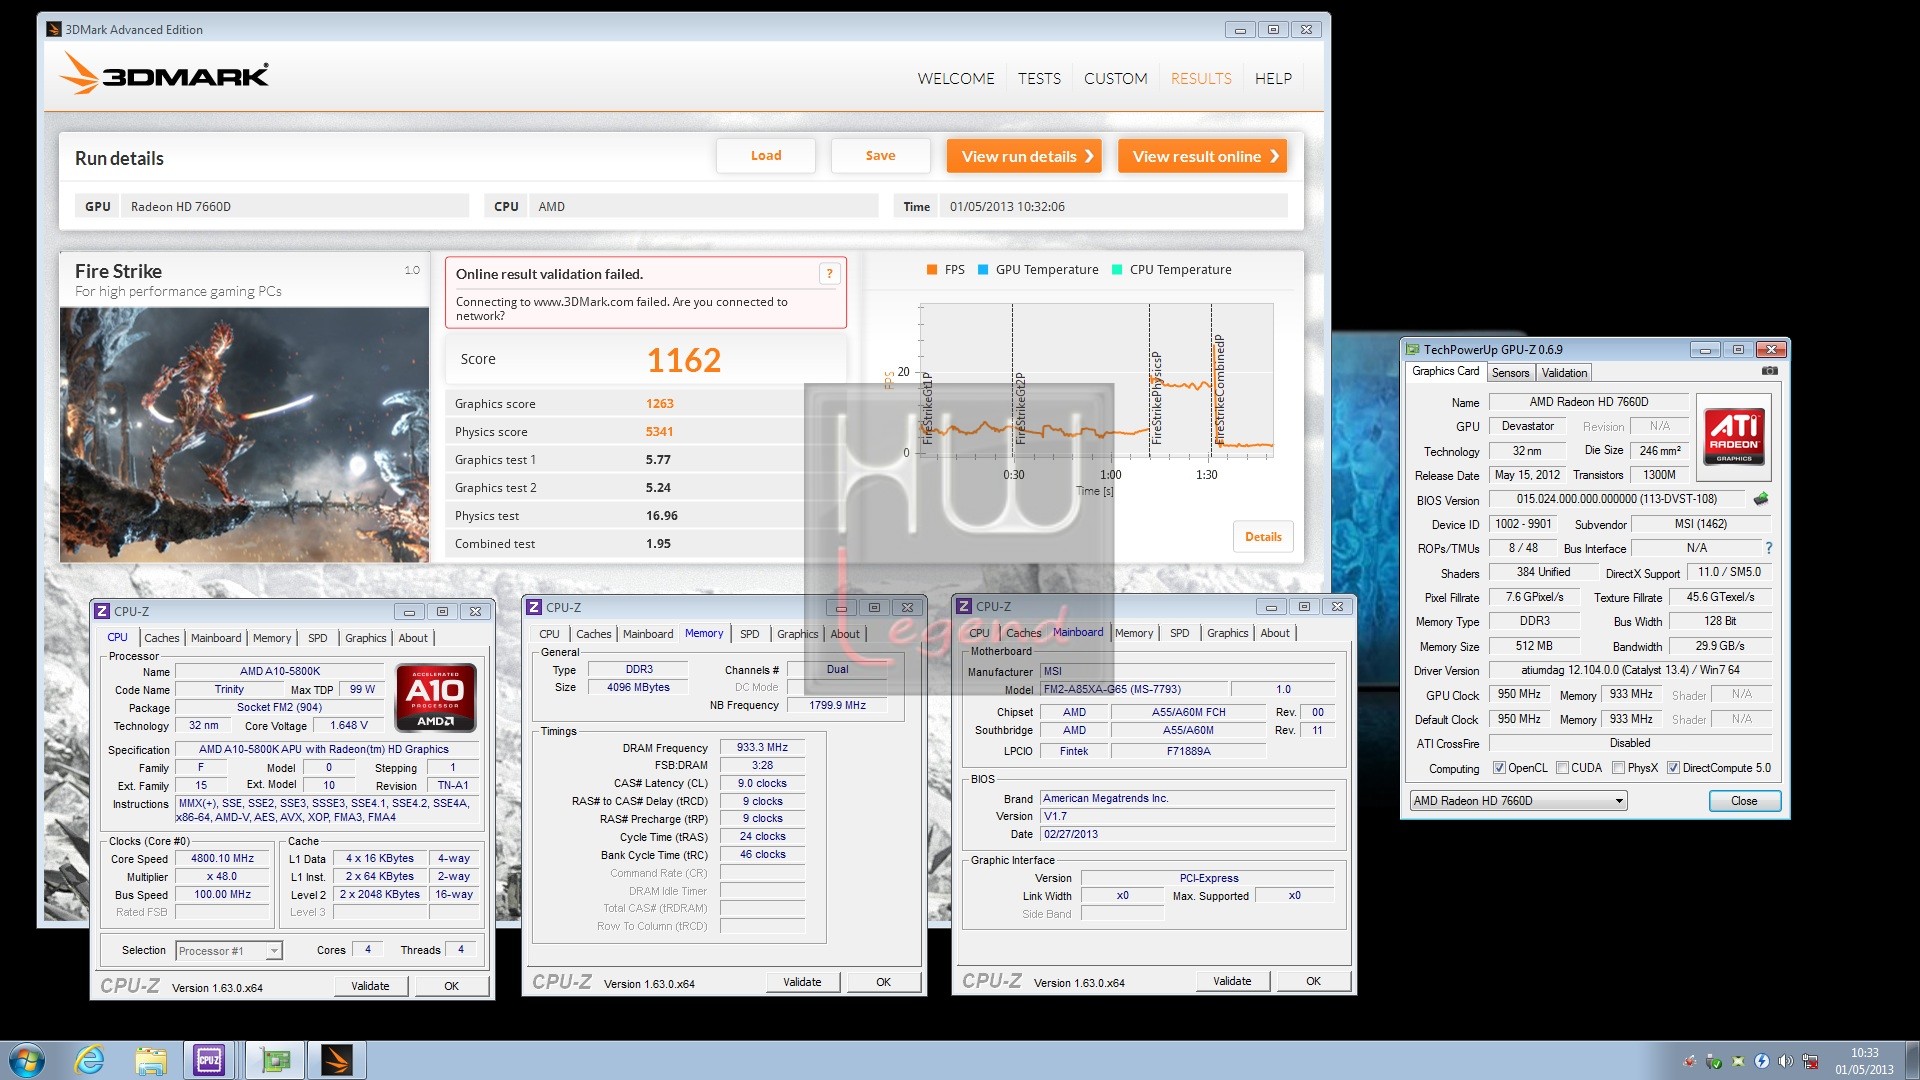Click the Load button in Run details
This screenshot has width=1920, height=1080.
point(766,156)
